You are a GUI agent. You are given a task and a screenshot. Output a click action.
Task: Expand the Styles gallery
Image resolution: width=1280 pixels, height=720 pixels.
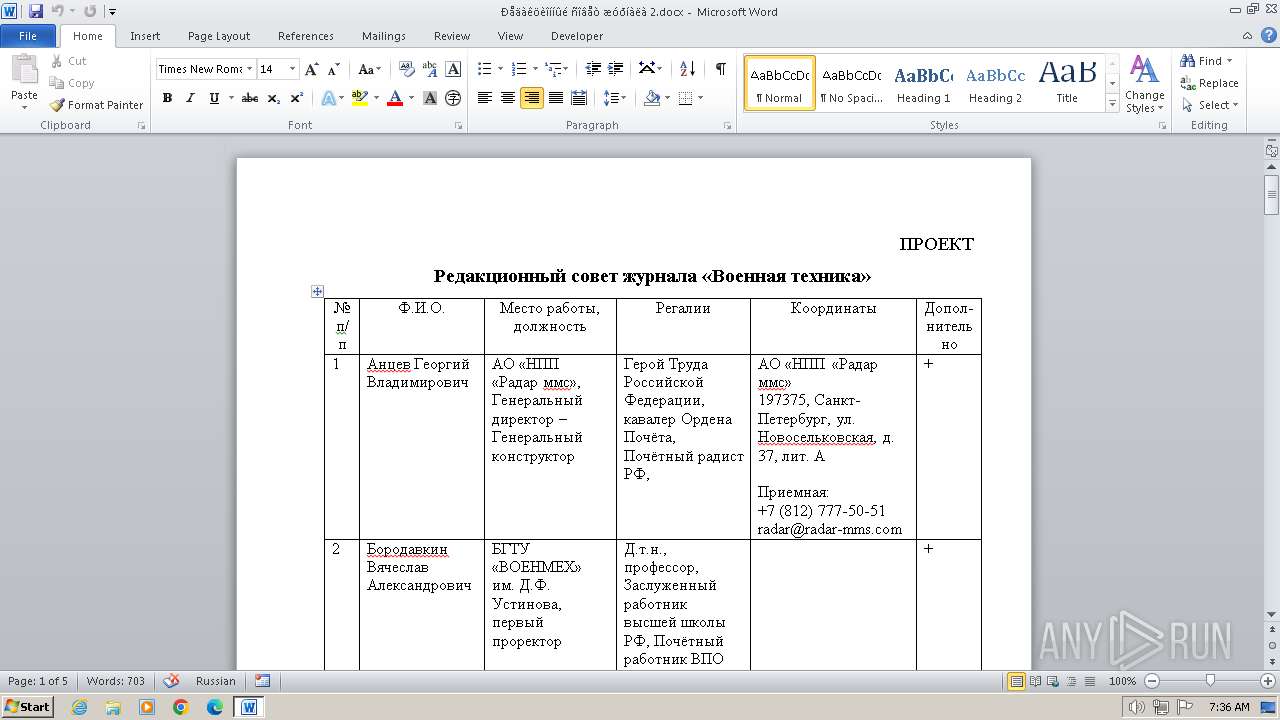(1112, 104)
